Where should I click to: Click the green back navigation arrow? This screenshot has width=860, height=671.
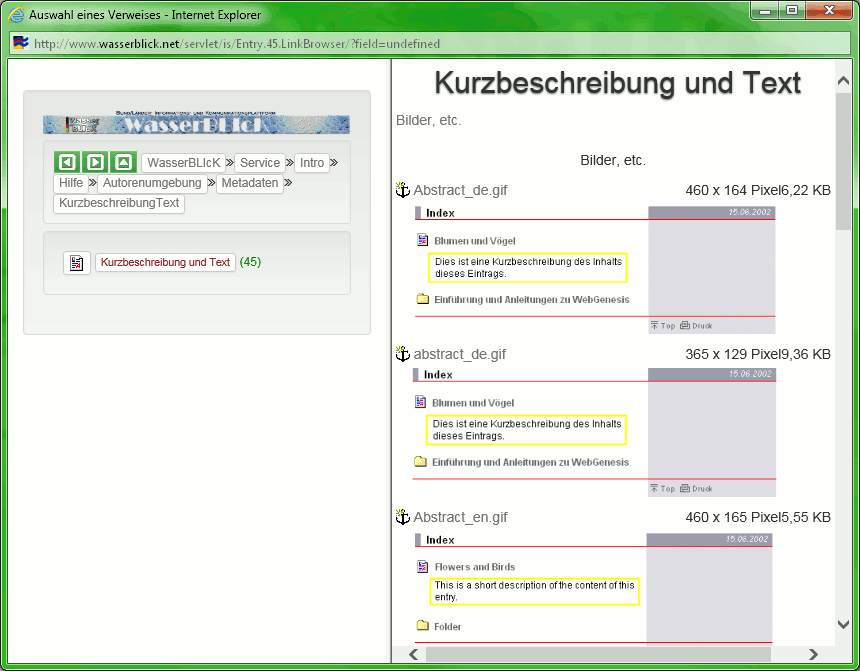click(67, 162)
